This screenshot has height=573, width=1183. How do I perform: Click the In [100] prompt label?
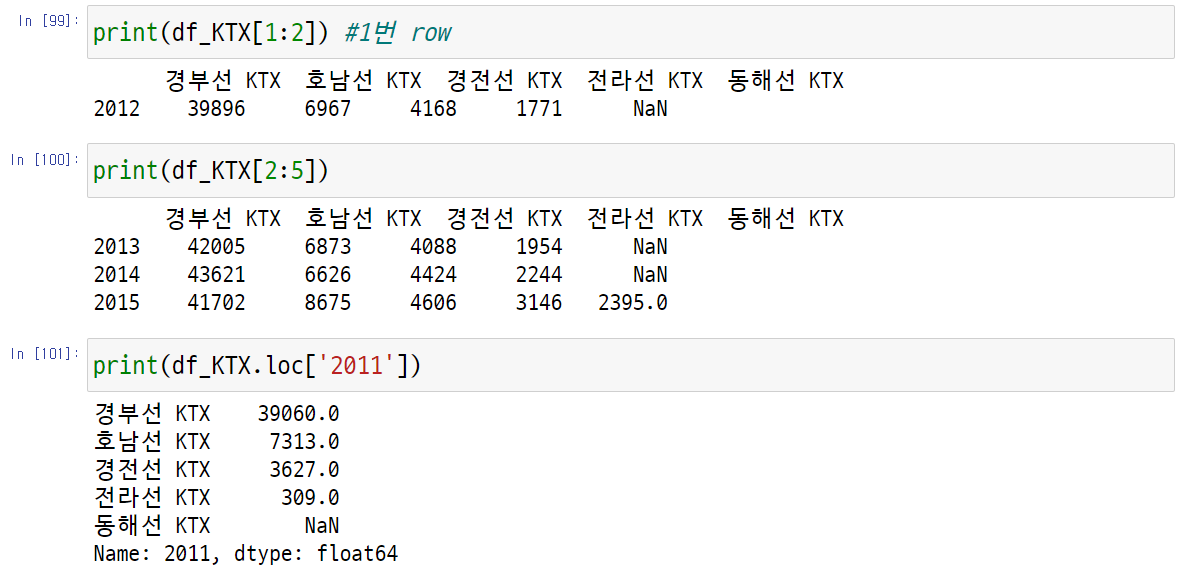[45, 159]
